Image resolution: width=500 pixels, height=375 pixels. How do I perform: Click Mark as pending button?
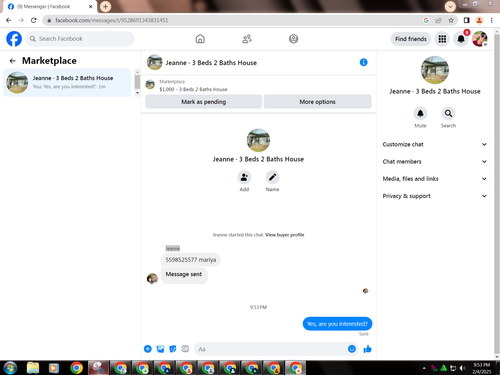pyautogui.click(x=203, y=102)
